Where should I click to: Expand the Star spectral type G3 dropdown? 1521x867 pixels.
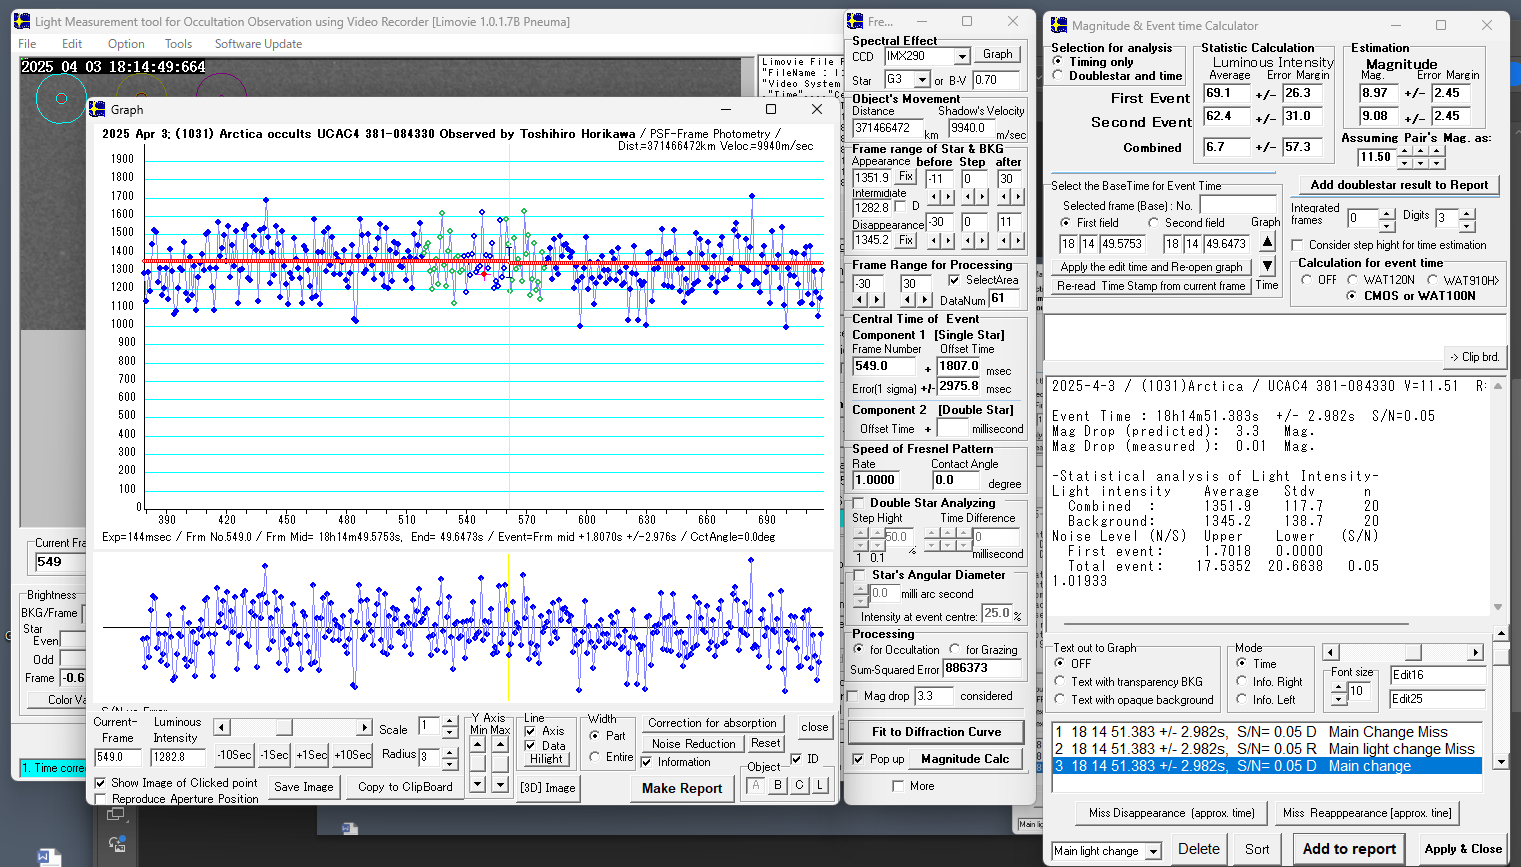922,80
